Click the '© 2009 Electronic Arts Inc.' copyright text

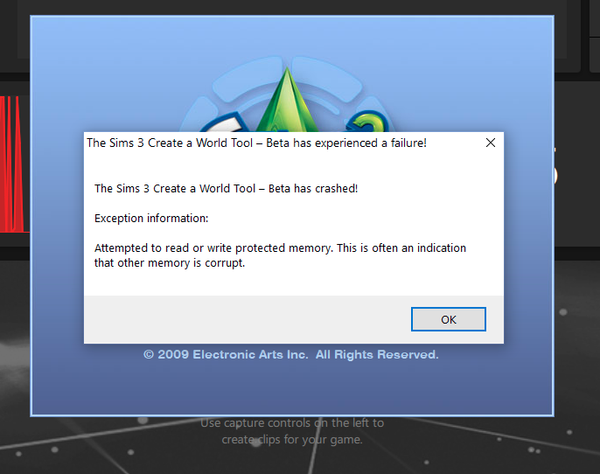point(225,355)
